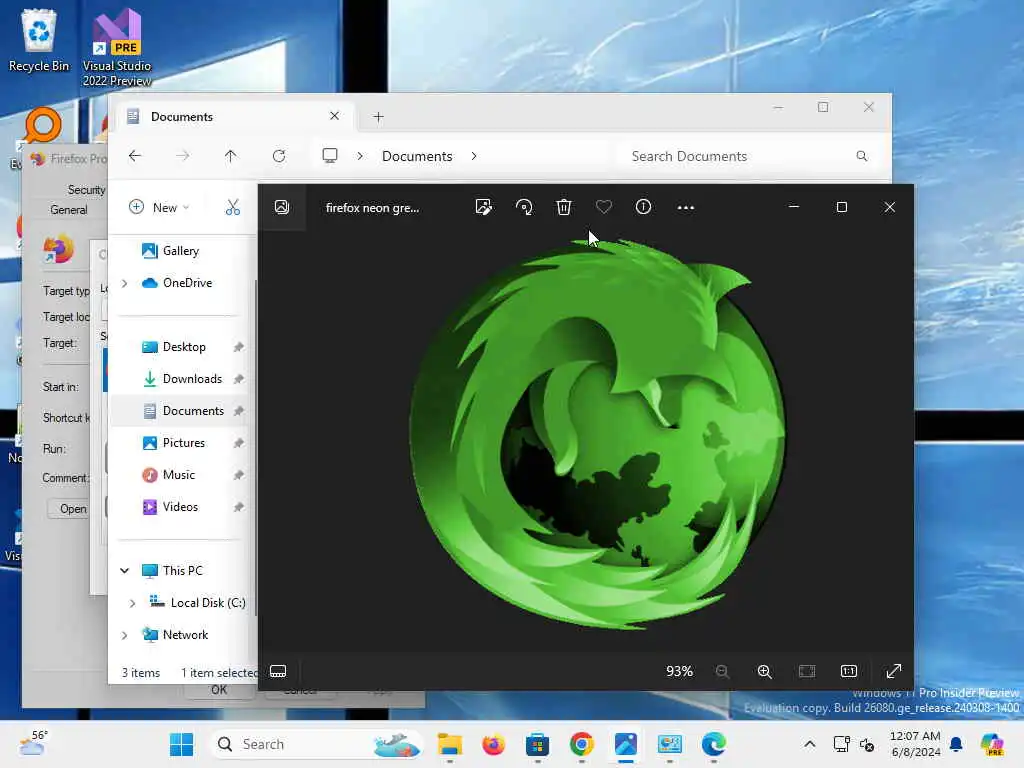Screen dimensions: 1024x768
Task: Open Visual Studio 2022 Preview shortcut
Action: coord(117,47)
